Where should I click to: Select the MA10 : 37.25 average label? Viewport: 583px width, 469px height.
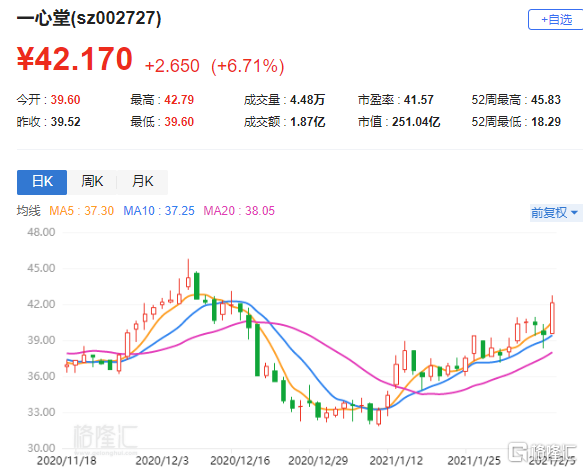coord(159,211)
